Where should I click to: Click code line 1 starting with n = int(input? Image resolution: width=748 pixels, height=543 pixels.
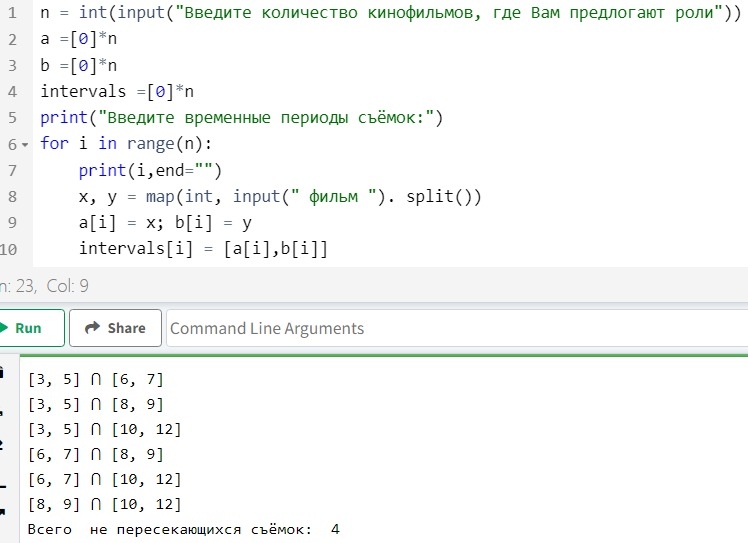pyautogui.click(x=391, y=12)
